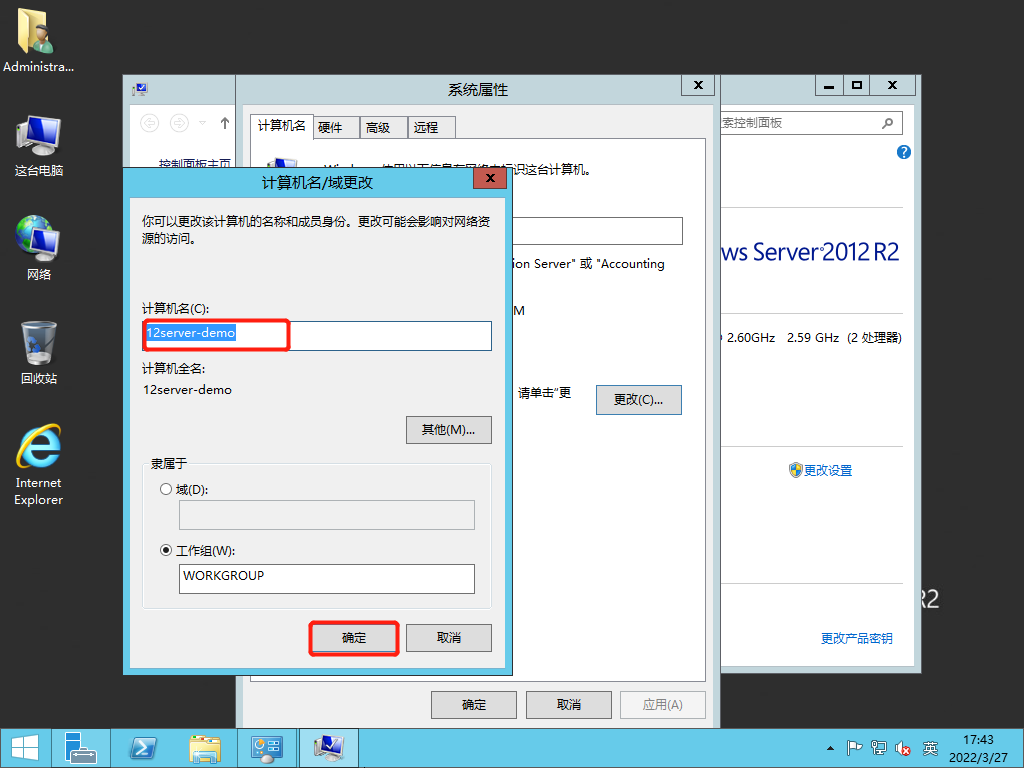Click the 其他(M)... button
The height and width of the screenshot is (768, 1024).
click(449, 430)
